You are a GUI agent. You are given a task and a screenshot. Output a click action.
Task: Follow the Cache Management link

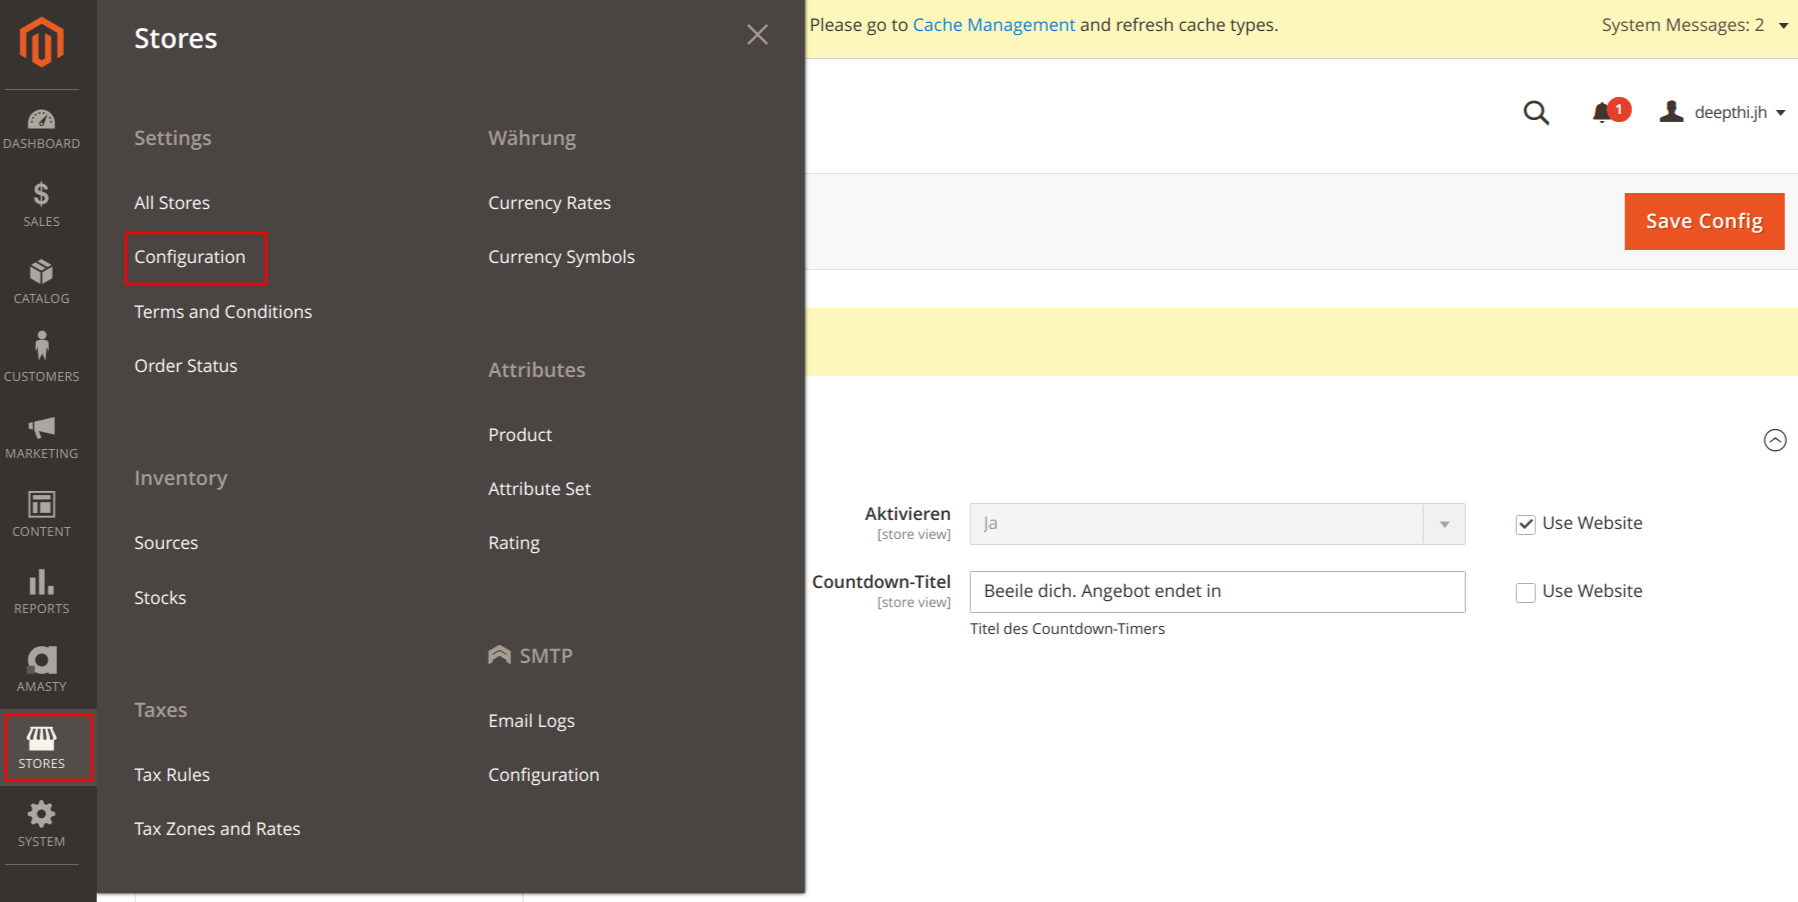pos(993,25)
